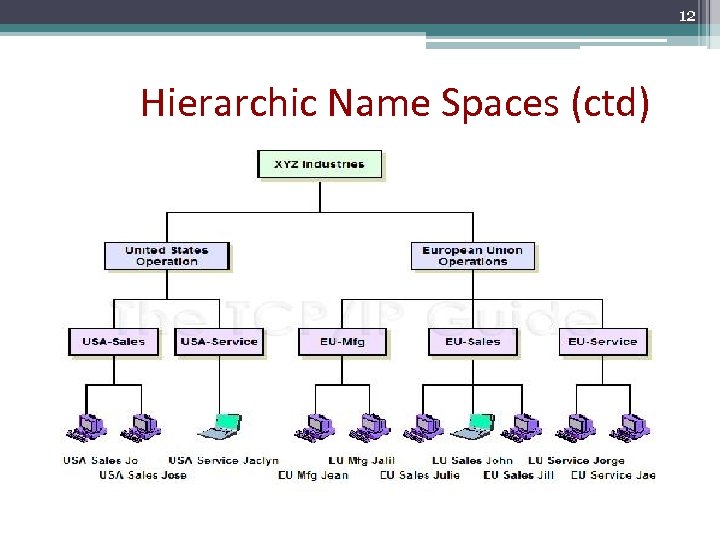Click the desktop computer icon for USA Sales Jose
720x540 pixels.
(x=141, y=428)
